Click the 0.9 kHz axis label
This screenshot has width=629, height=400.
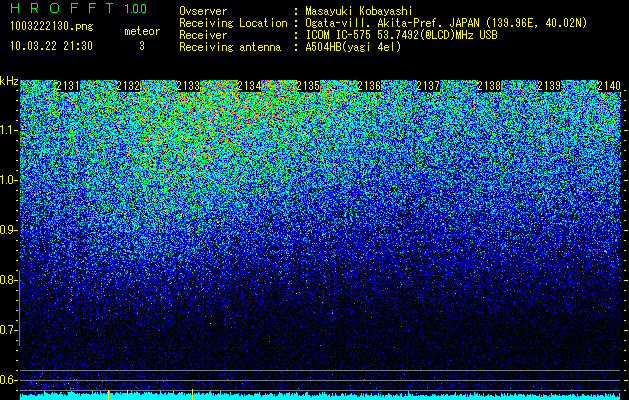click(9, 230)
